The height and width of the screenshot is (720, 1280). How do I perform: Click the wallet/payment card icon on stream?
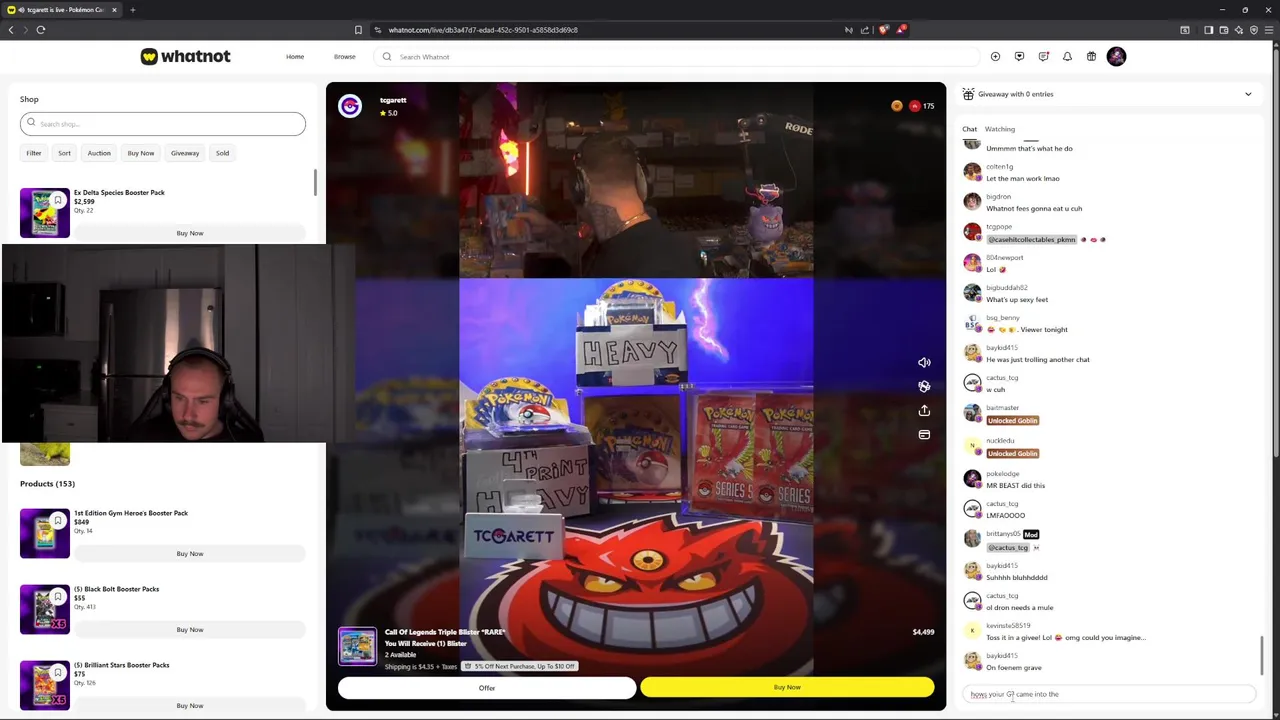pyautogui.click(x=924, y=435)
